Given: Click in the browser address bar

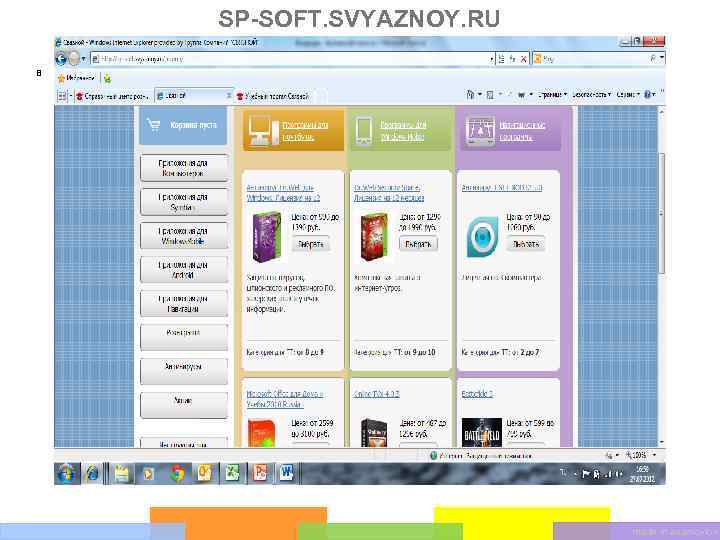Looking at the screenshot, I should click(289, 59).
